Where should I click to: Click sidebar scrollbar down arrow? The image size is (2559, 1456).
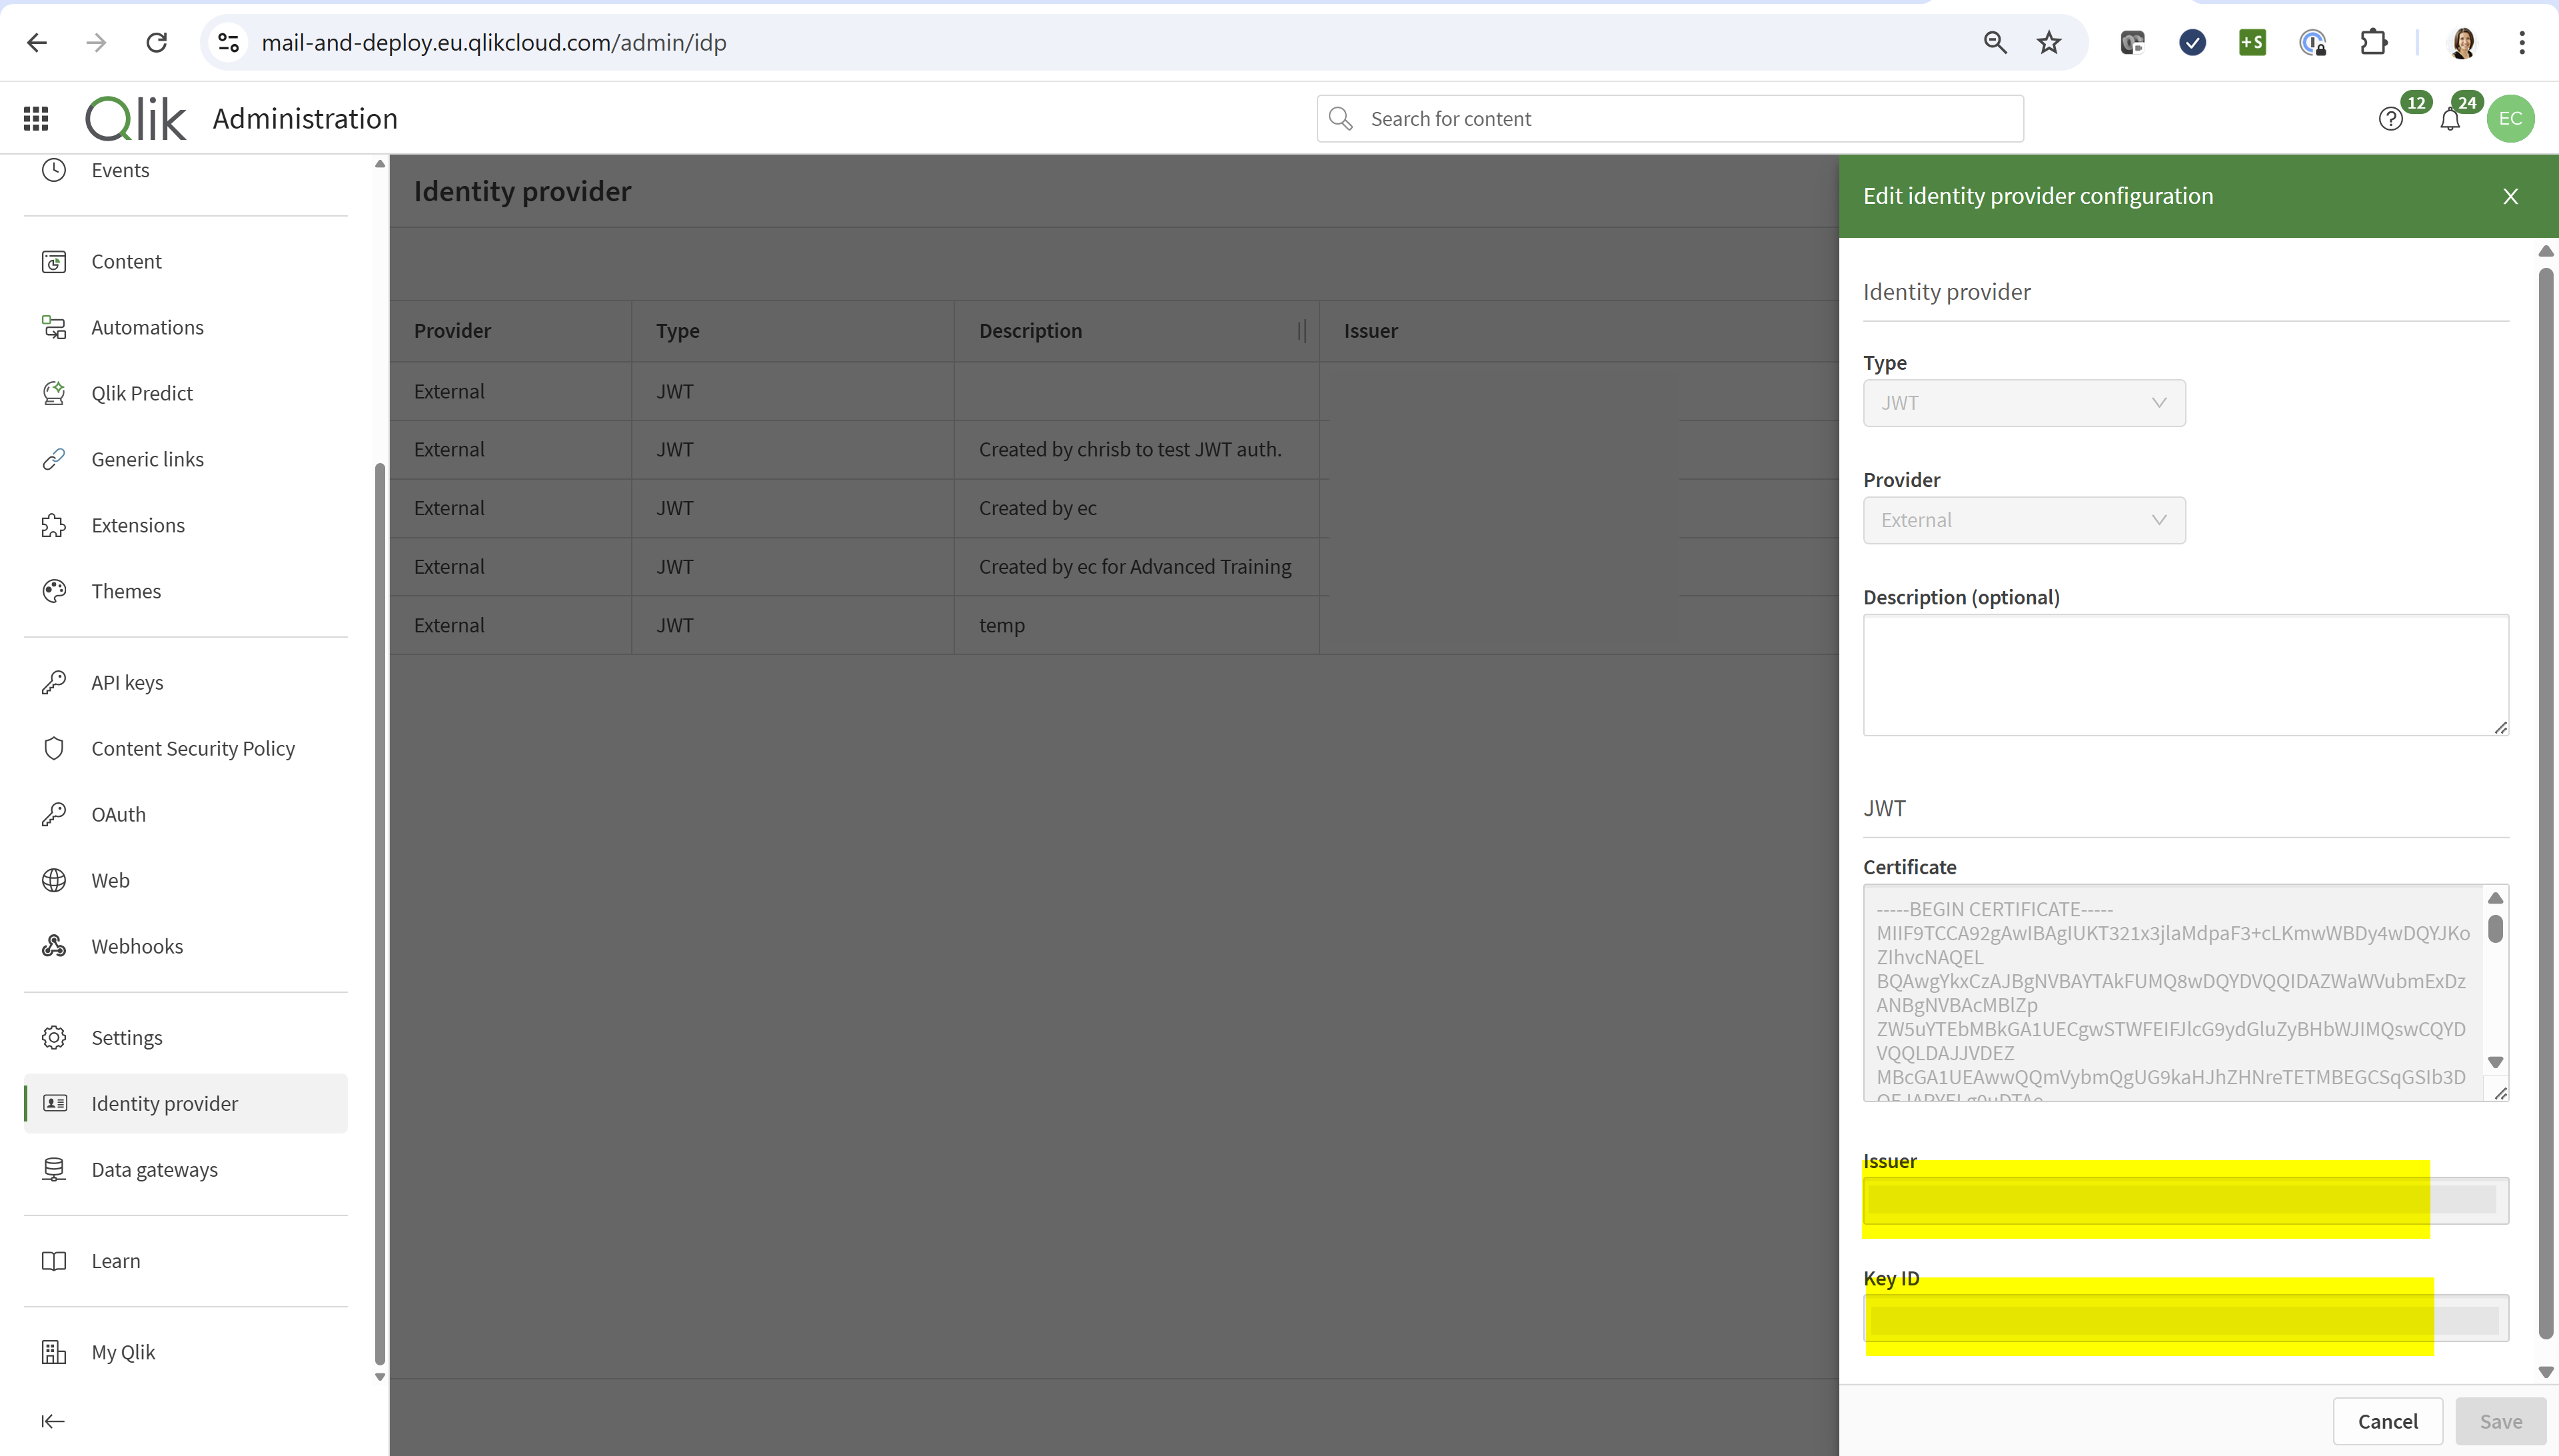(380, 1377)
